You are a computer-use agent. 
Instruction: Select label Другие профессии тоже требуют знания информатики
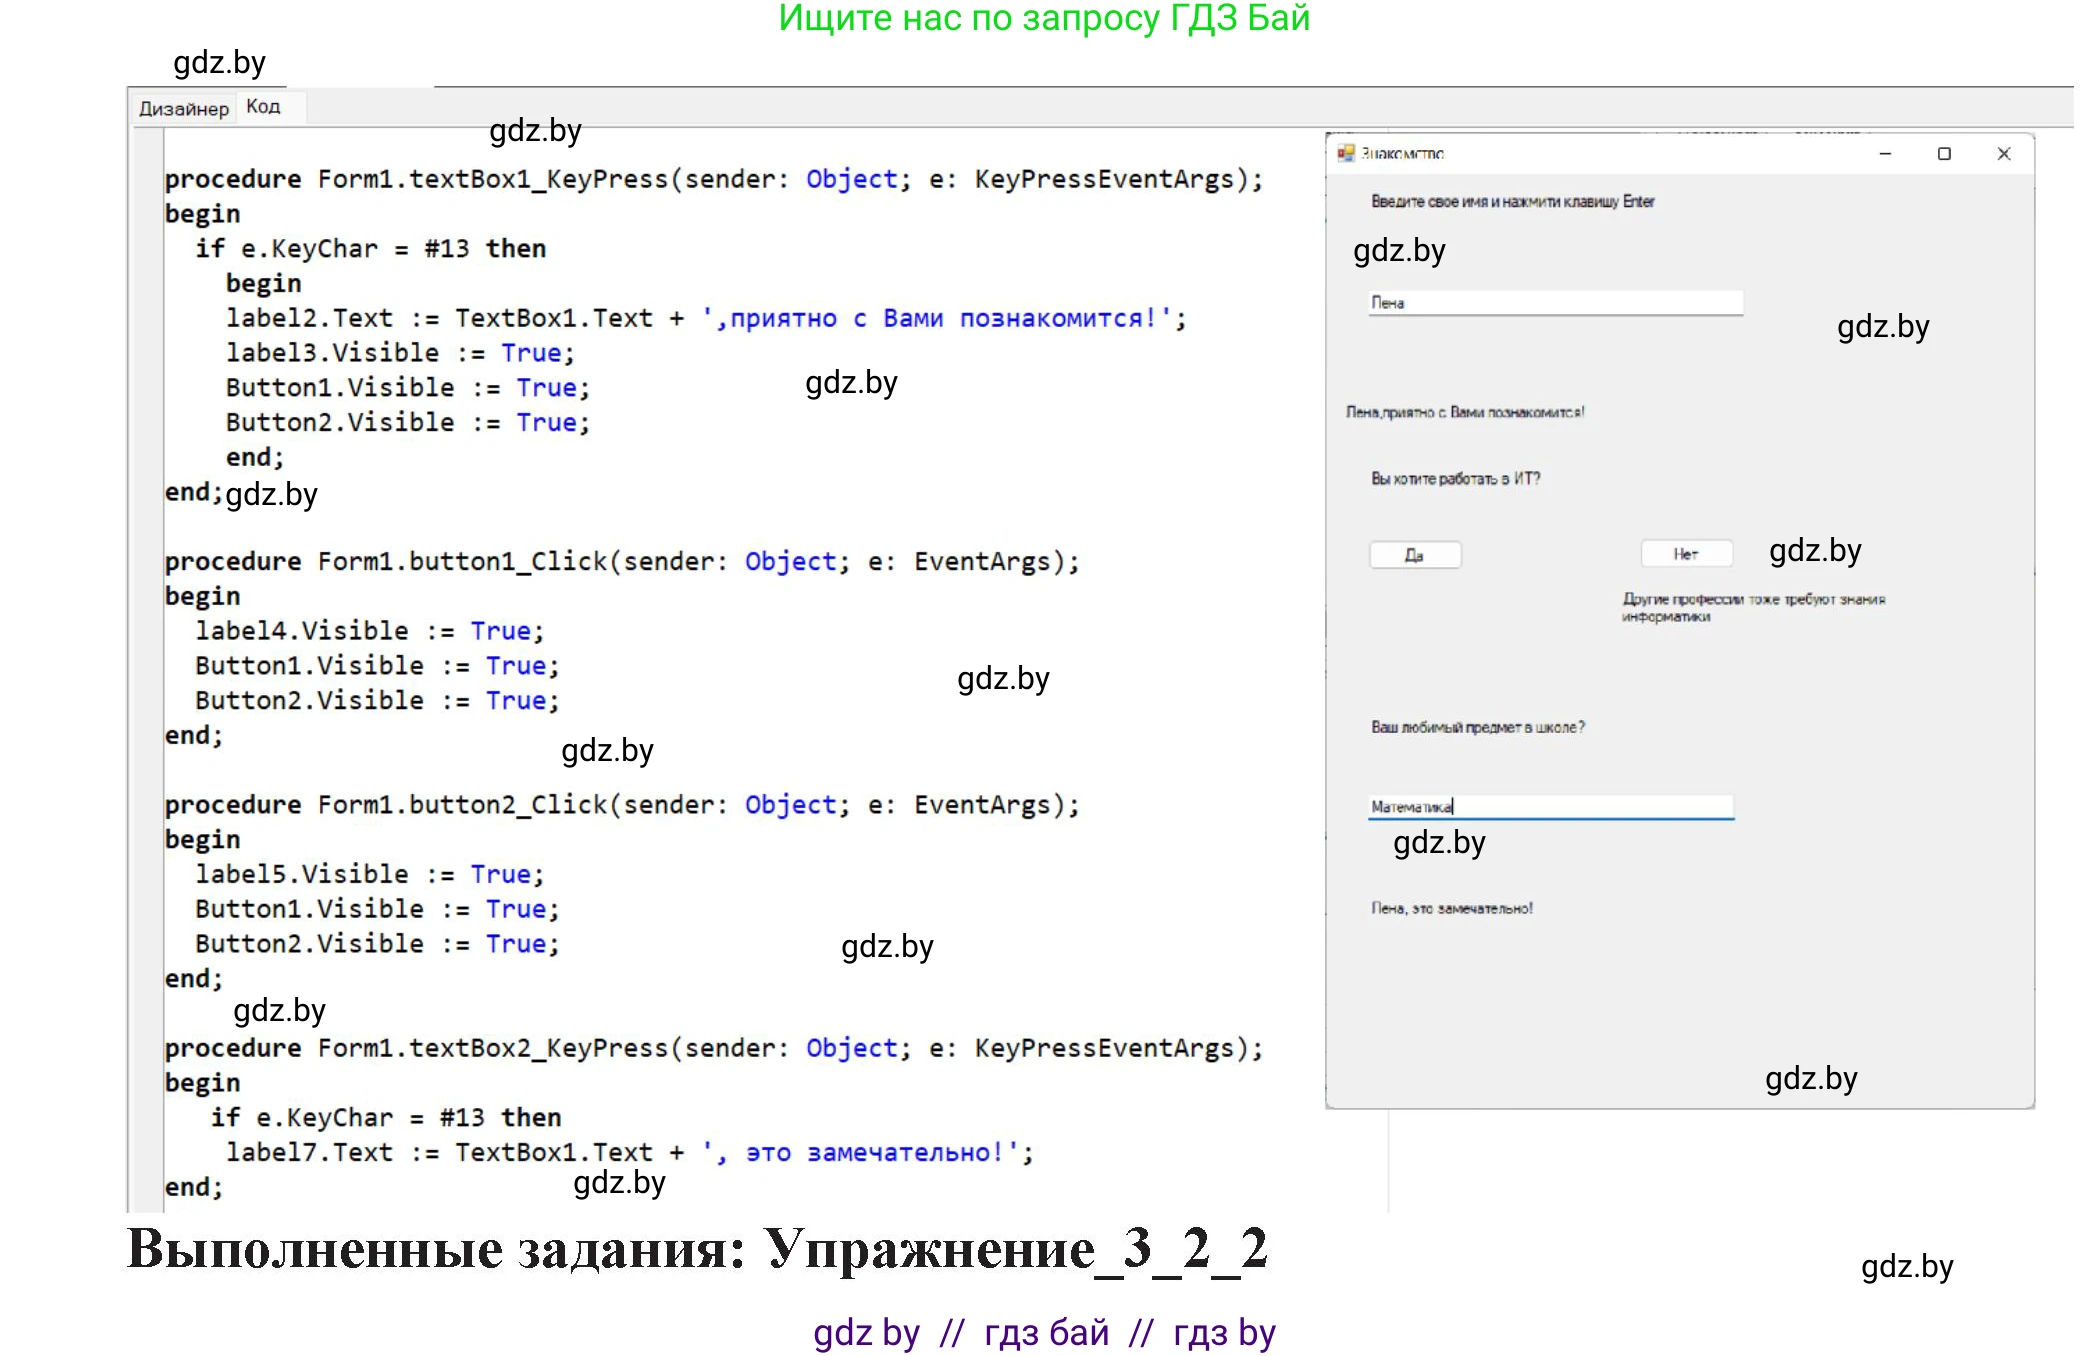(1756, 607)
